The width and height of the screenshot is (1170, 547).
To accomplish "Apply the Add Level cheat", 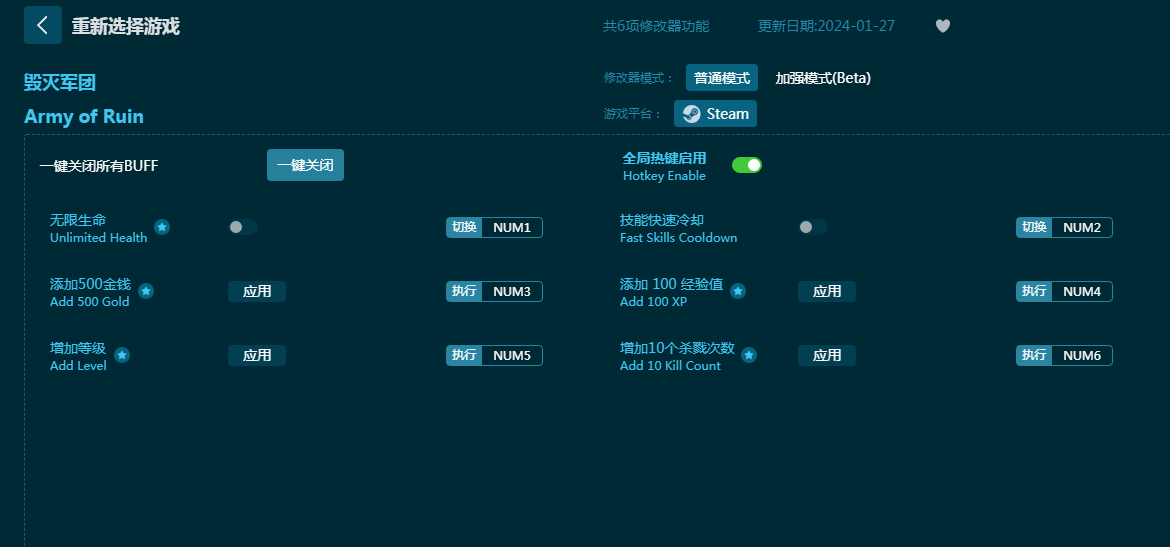I will [x=257, y=355].
